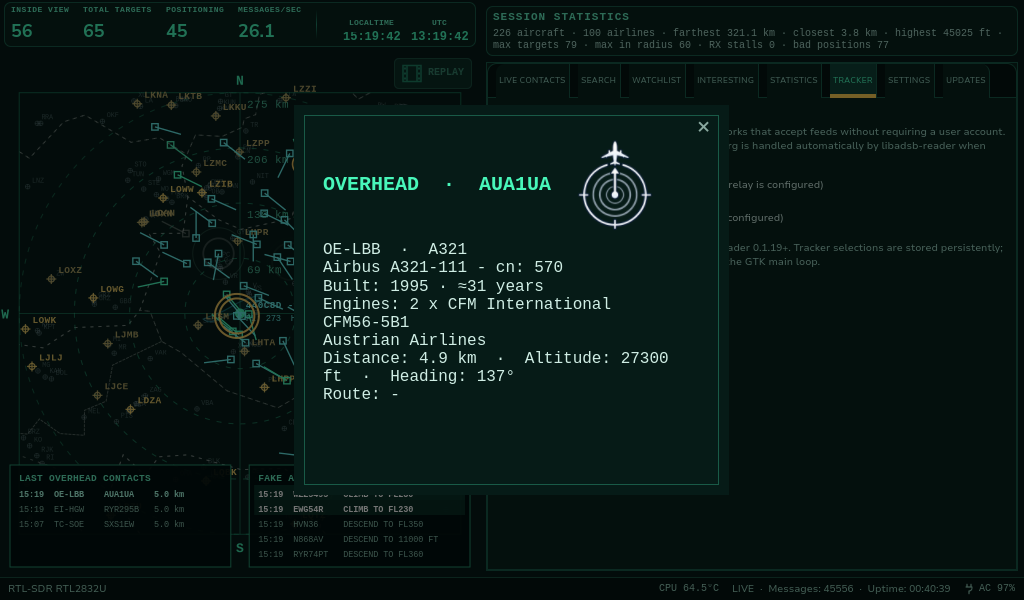Viewport: 1024px width, 600px height.
Task: Click the Messages/sec value 26.1
Action: (x=256, y=31)
